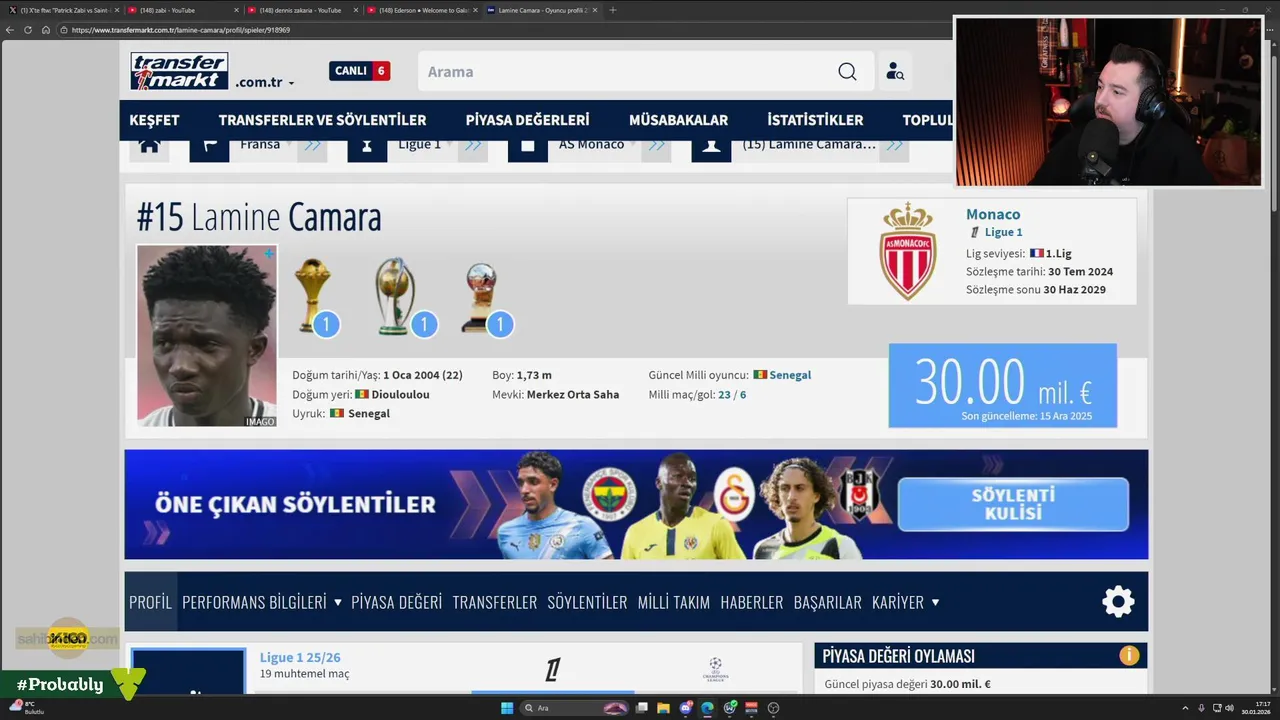Select the Söylentiler tab
Image resolution: width=1280 pixels, height=720 pixels.
point(587,602)
